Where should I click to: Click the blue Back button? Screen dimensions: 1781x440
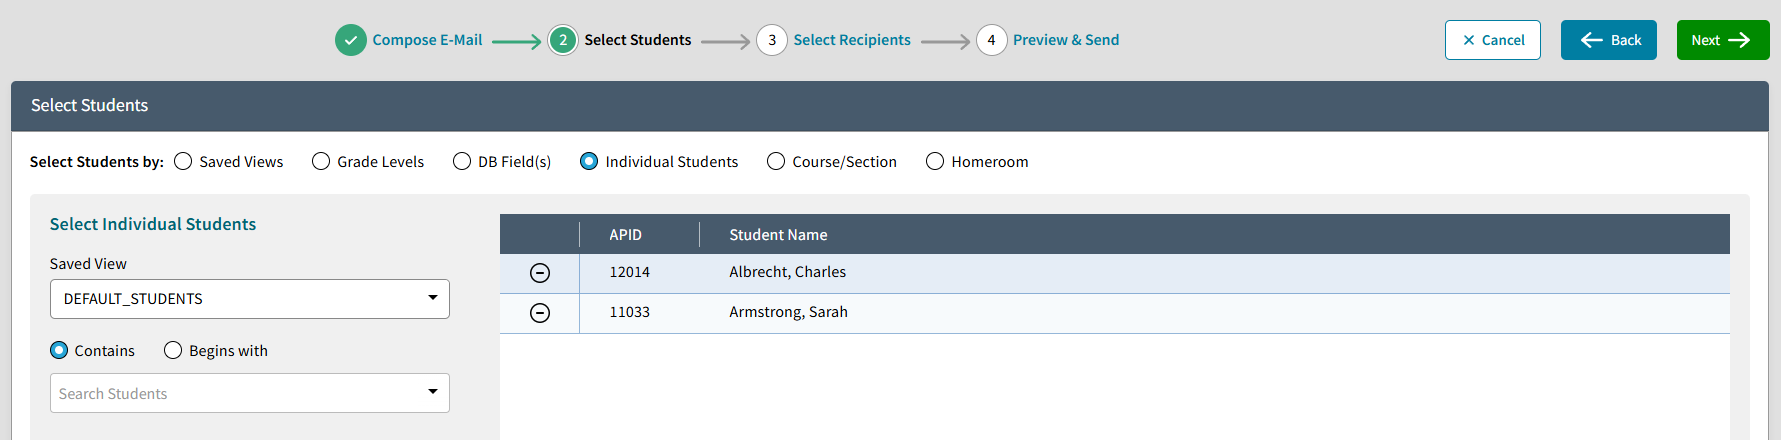point(1609,40)
